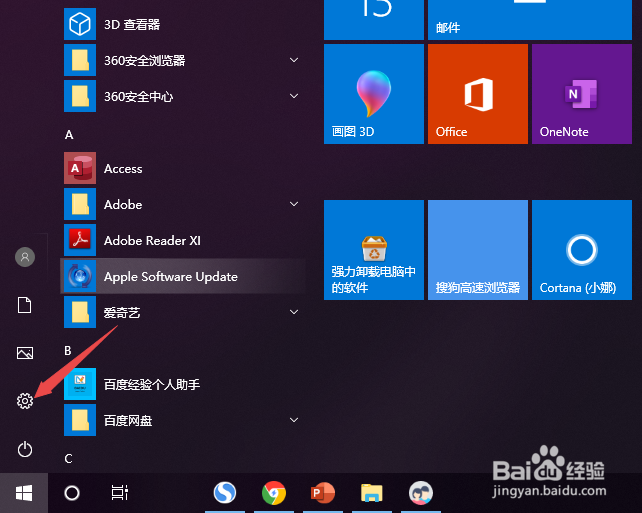Switch to Sogou browser on taskbar
This screenshot has height=513, width=642.
[225, 493]
